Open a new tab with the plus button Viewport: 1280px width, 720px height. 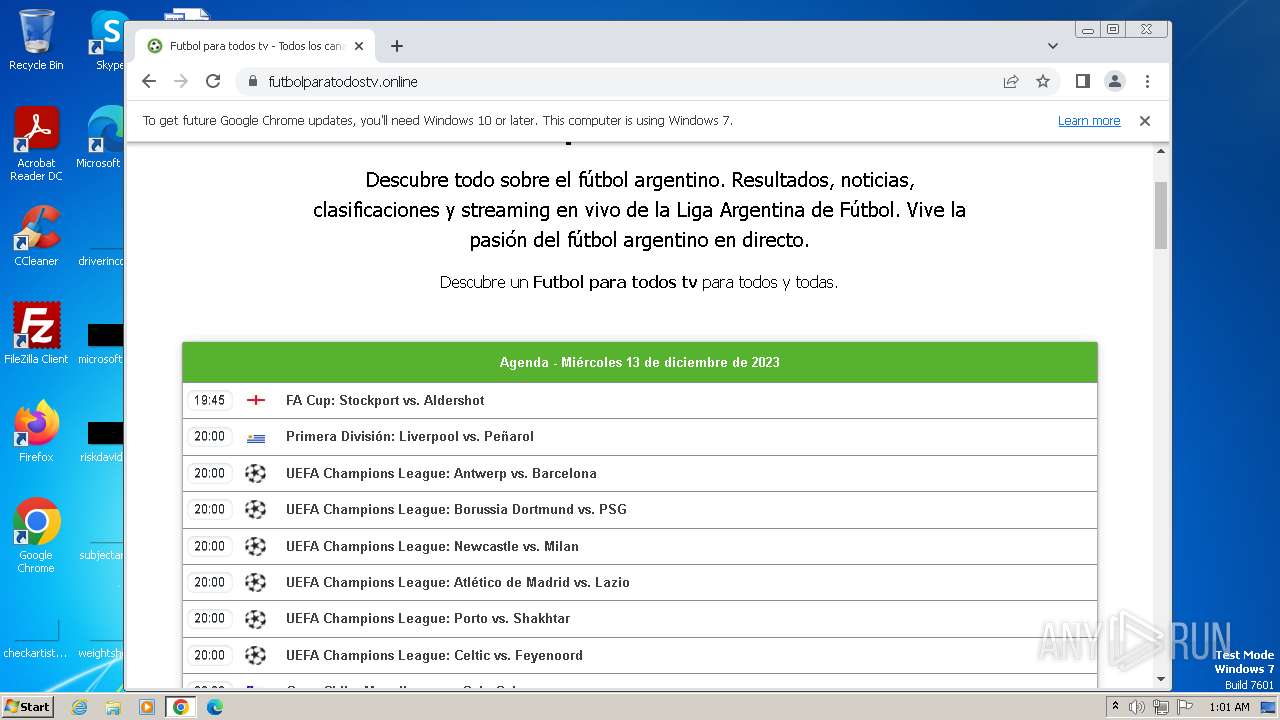tap(397, 46)
